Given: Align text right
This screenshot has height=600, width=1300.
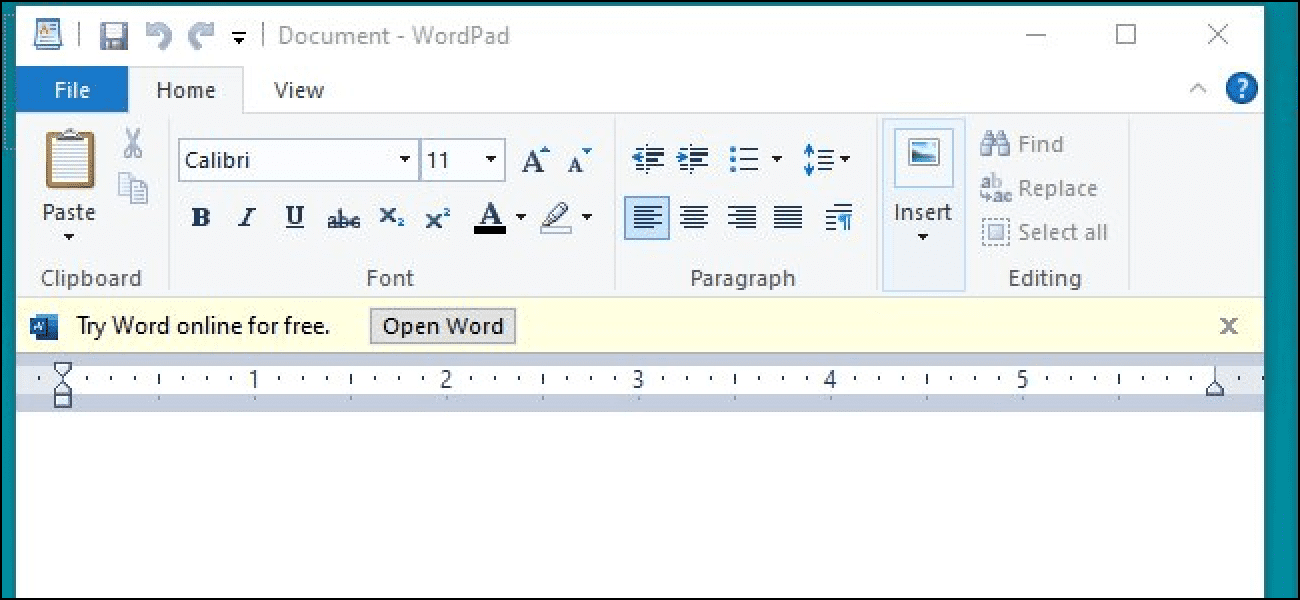Looking at the screenshot, I should point(741,217).
